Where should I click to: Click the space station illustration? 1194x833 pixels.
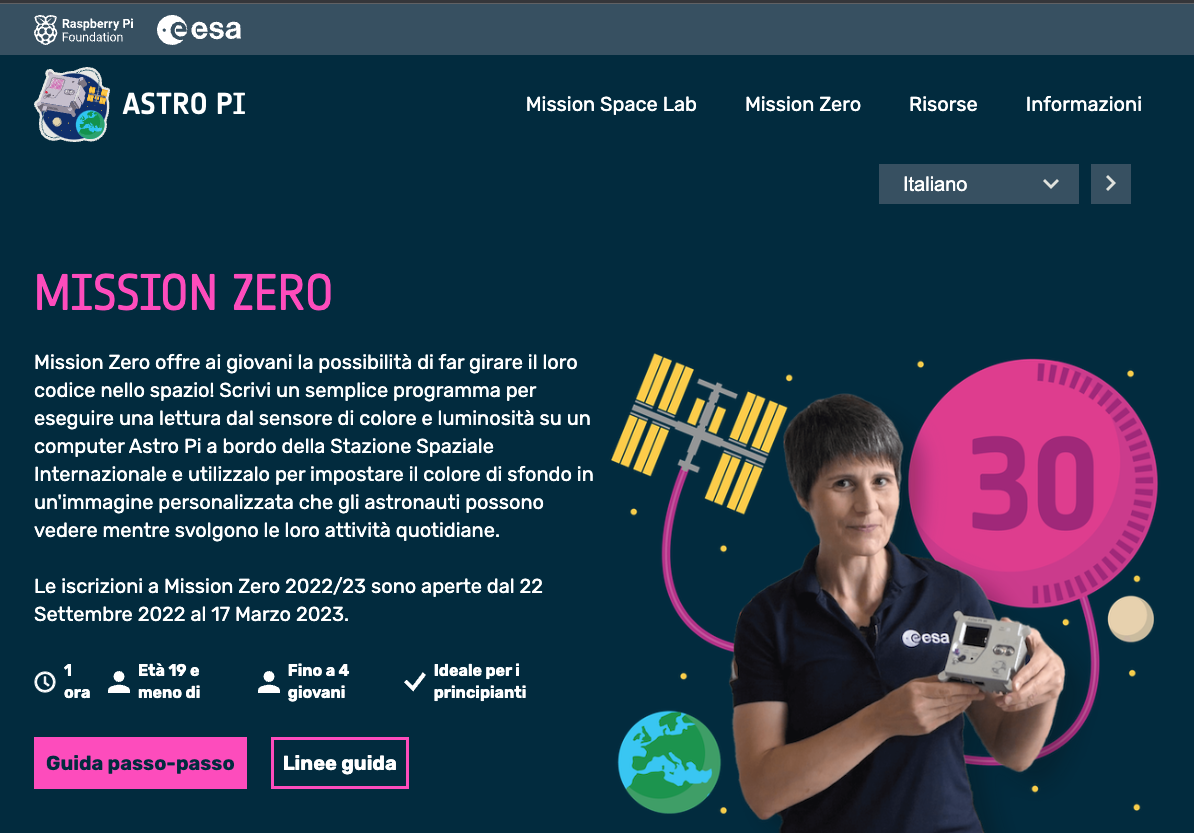click(699, 432)
